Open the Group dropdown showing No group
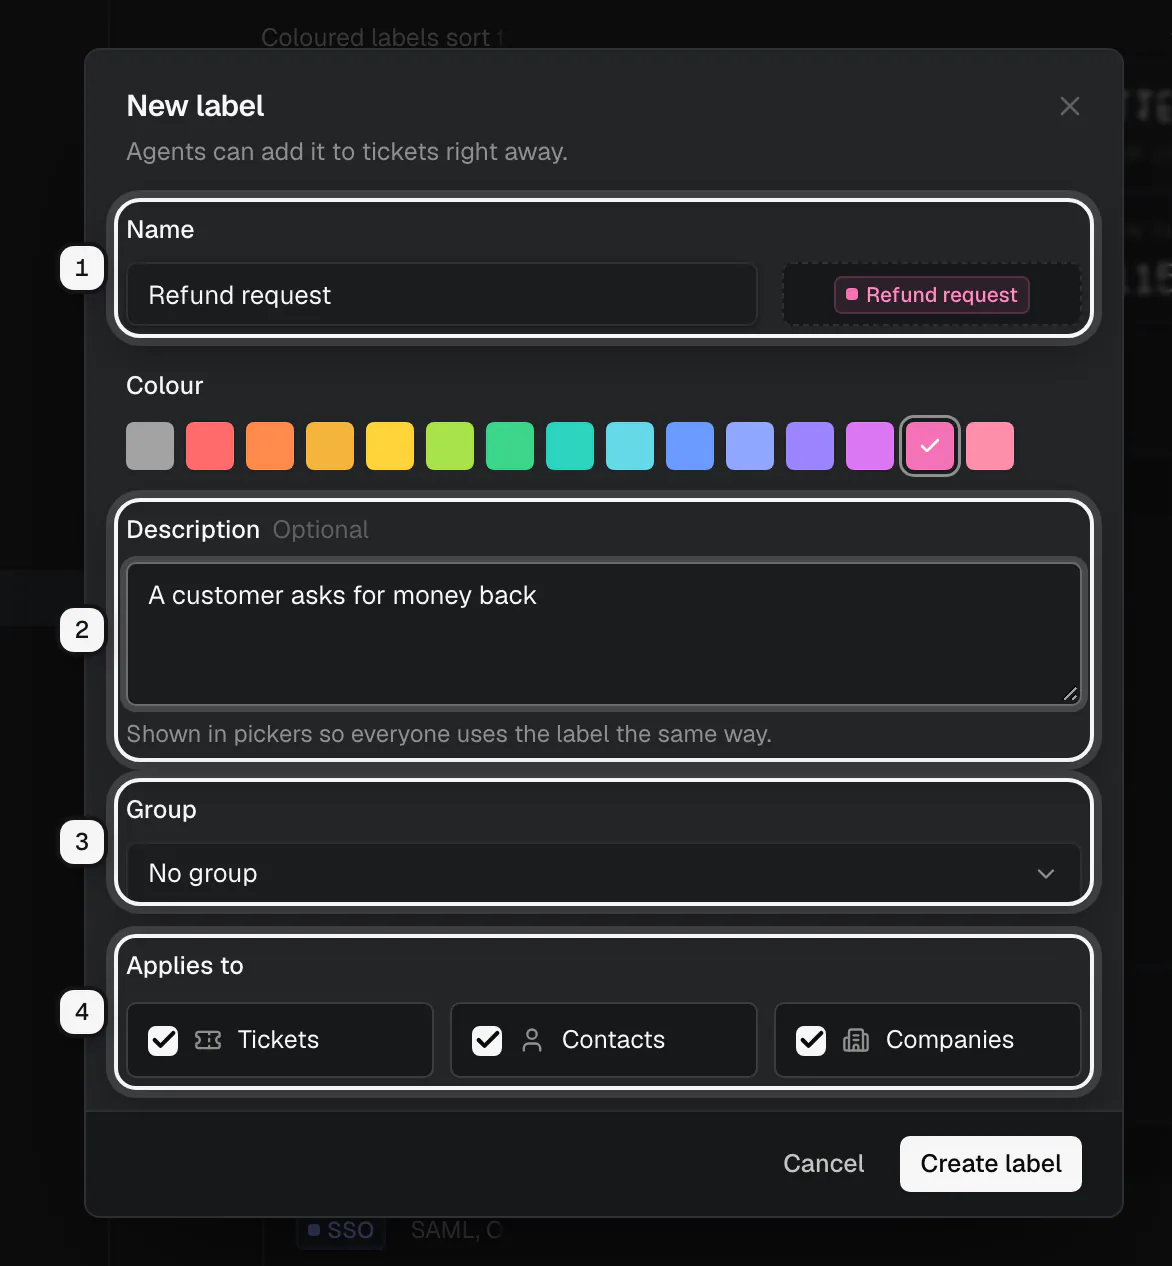This screenshot has height=1266, width=1172. pos(604,873)
